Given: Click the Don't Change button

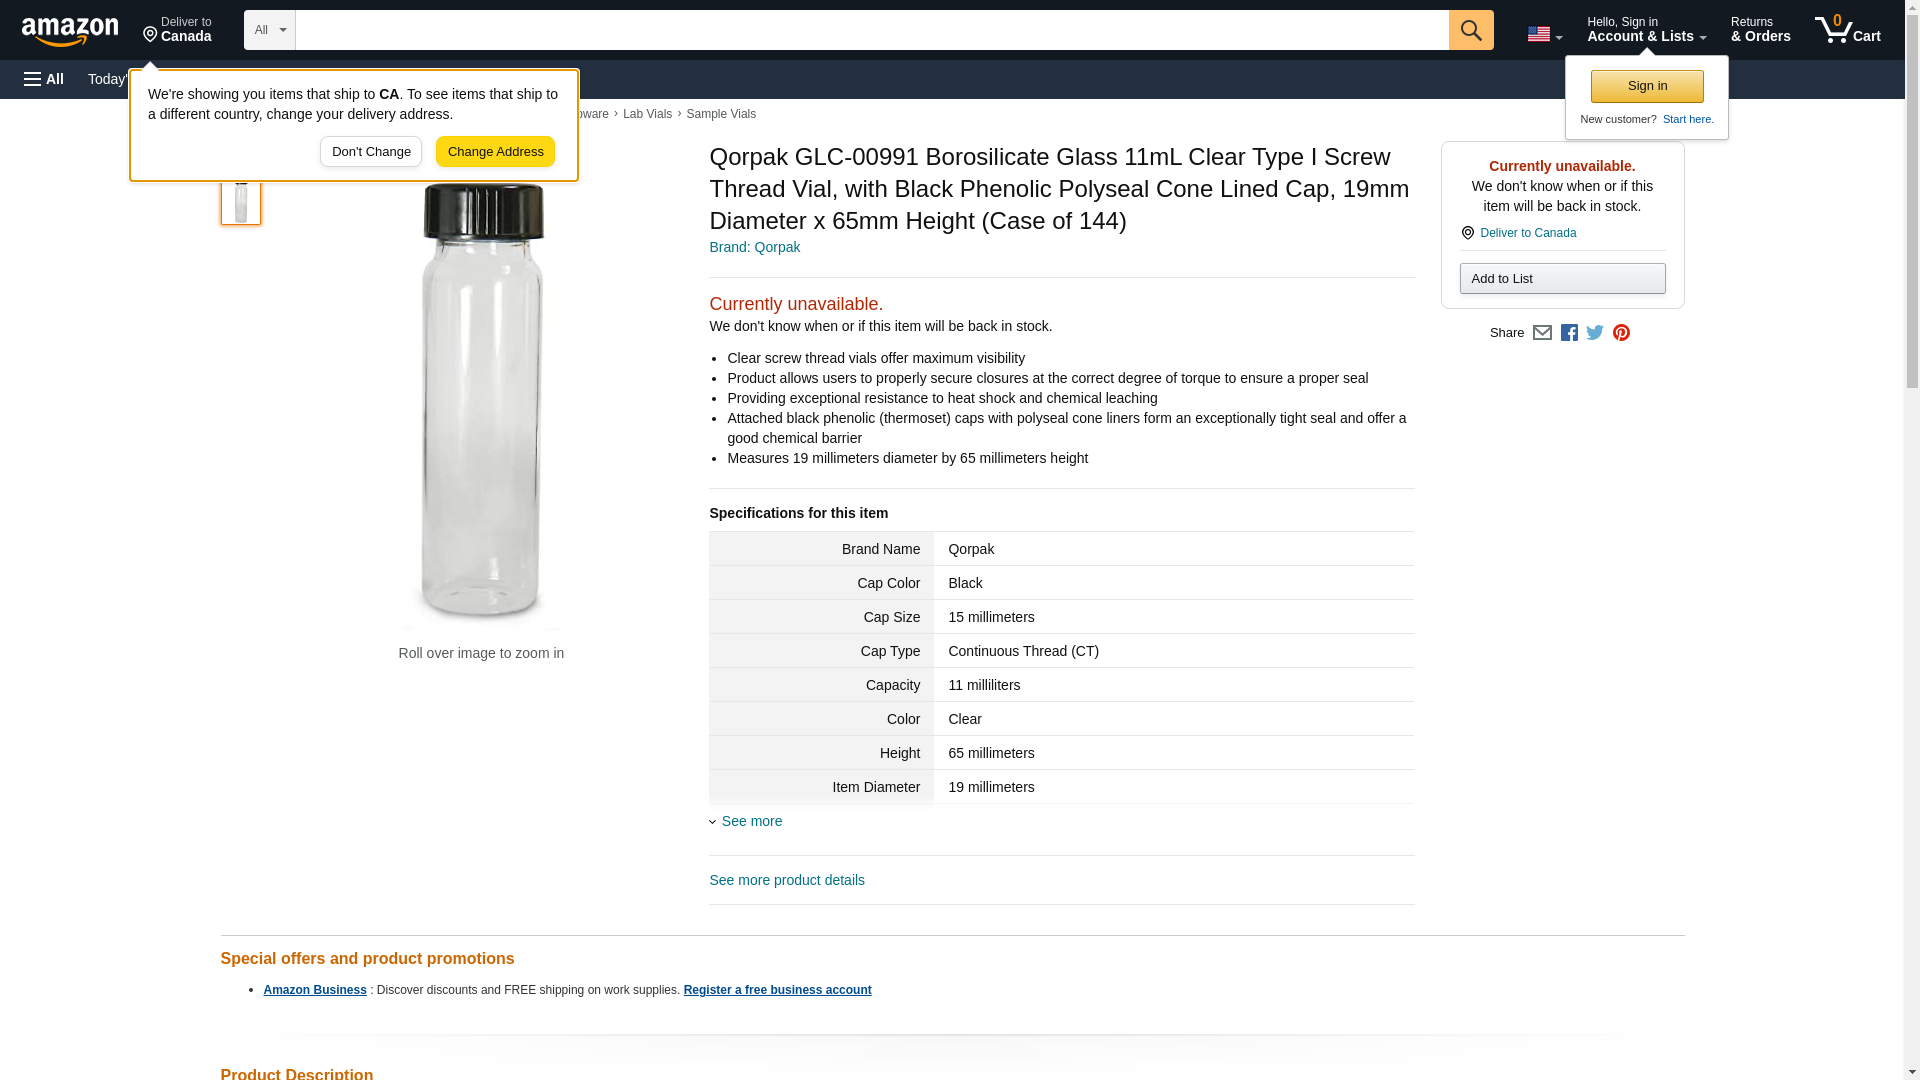Looking at the screenshot, I should click(x=371, y=152).
